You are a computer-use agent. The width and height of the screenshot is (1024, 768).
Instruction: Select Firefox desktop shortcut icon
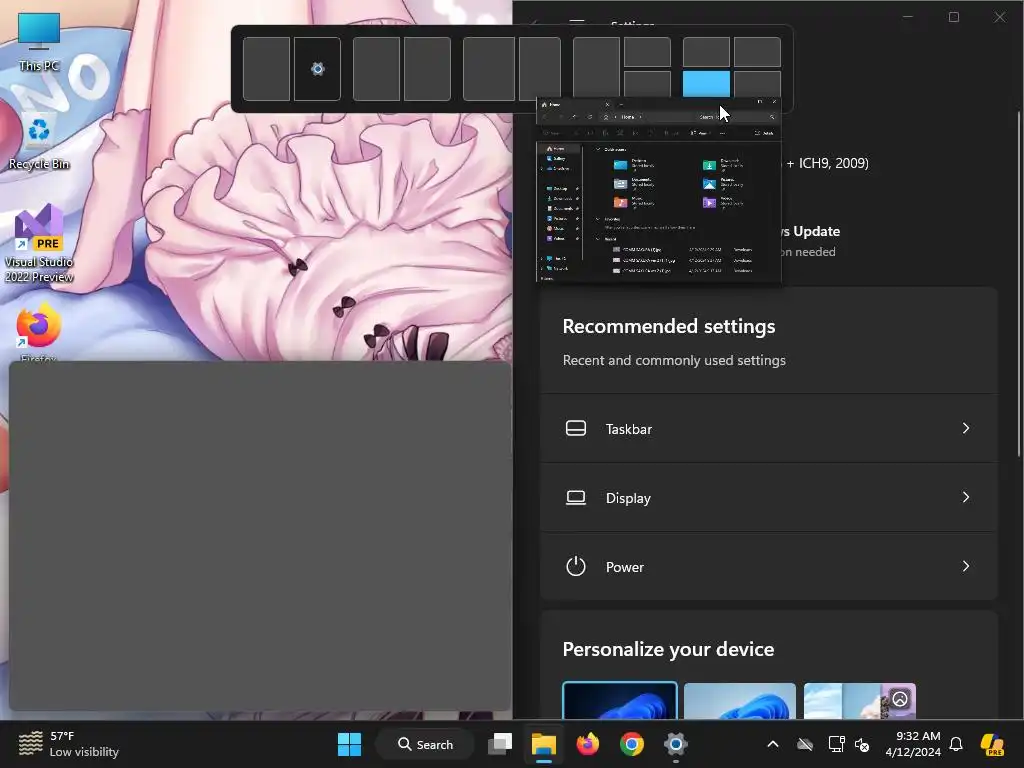39,330
